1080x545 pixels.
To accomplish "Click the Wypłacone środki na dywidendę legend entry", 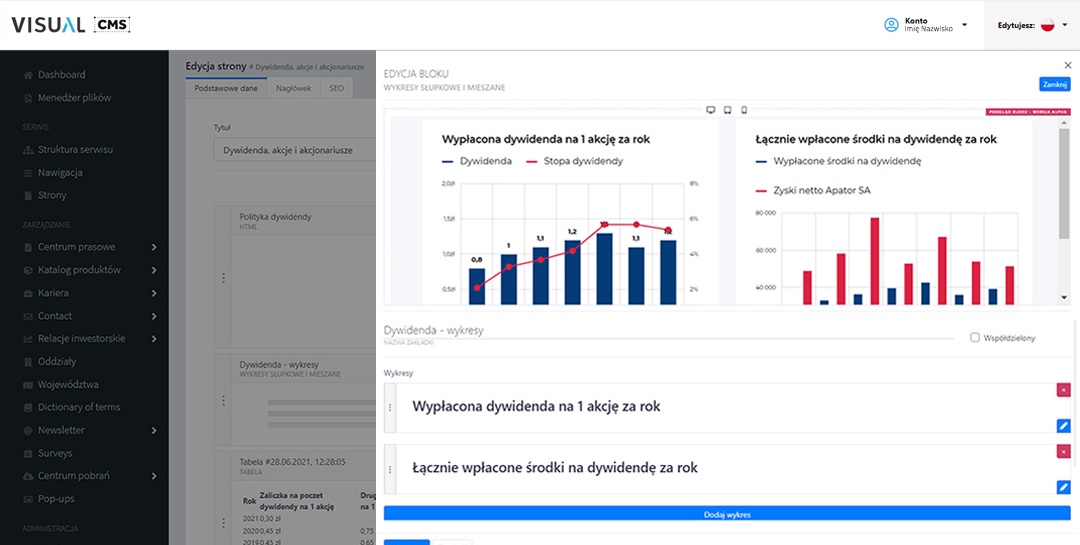I will click(x=839, y=161).
